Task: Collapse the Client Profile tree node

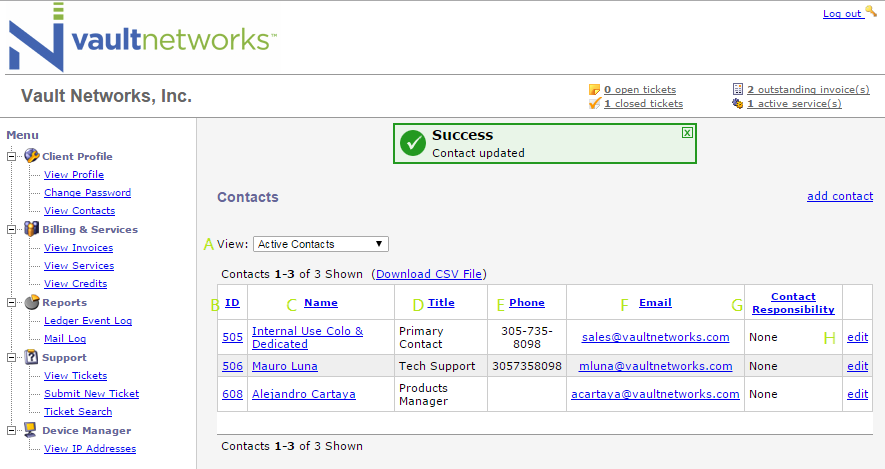Action: [x=11, y=156]
